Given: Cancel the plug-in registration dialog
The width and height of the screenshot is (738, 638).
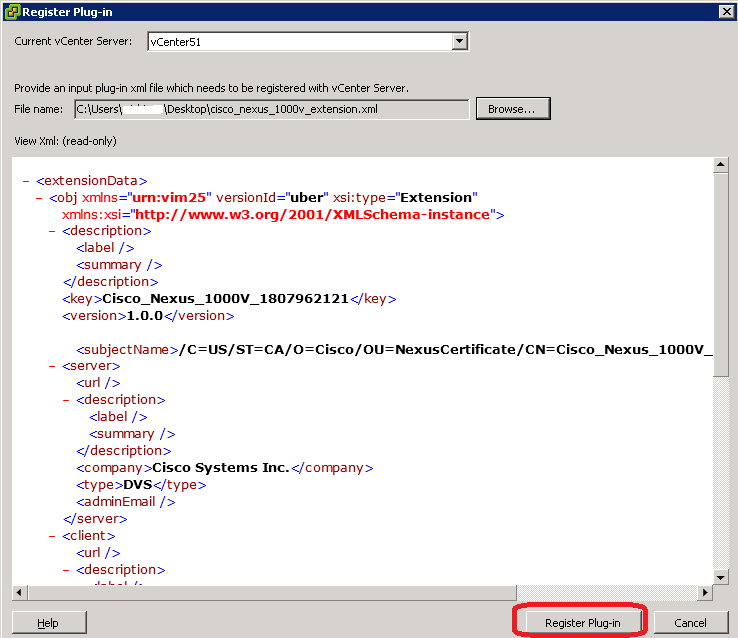Looking at the screenshot, I should 690,622.
